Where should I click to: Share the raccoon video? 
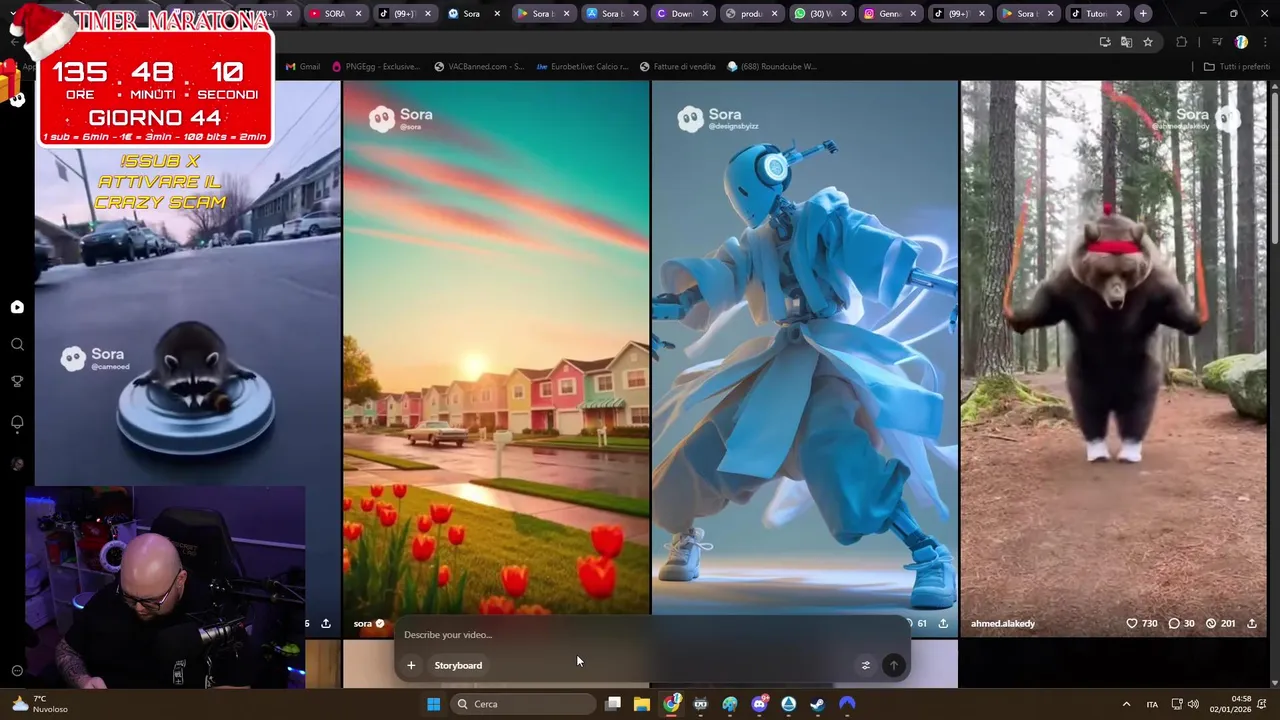[326, 623]
